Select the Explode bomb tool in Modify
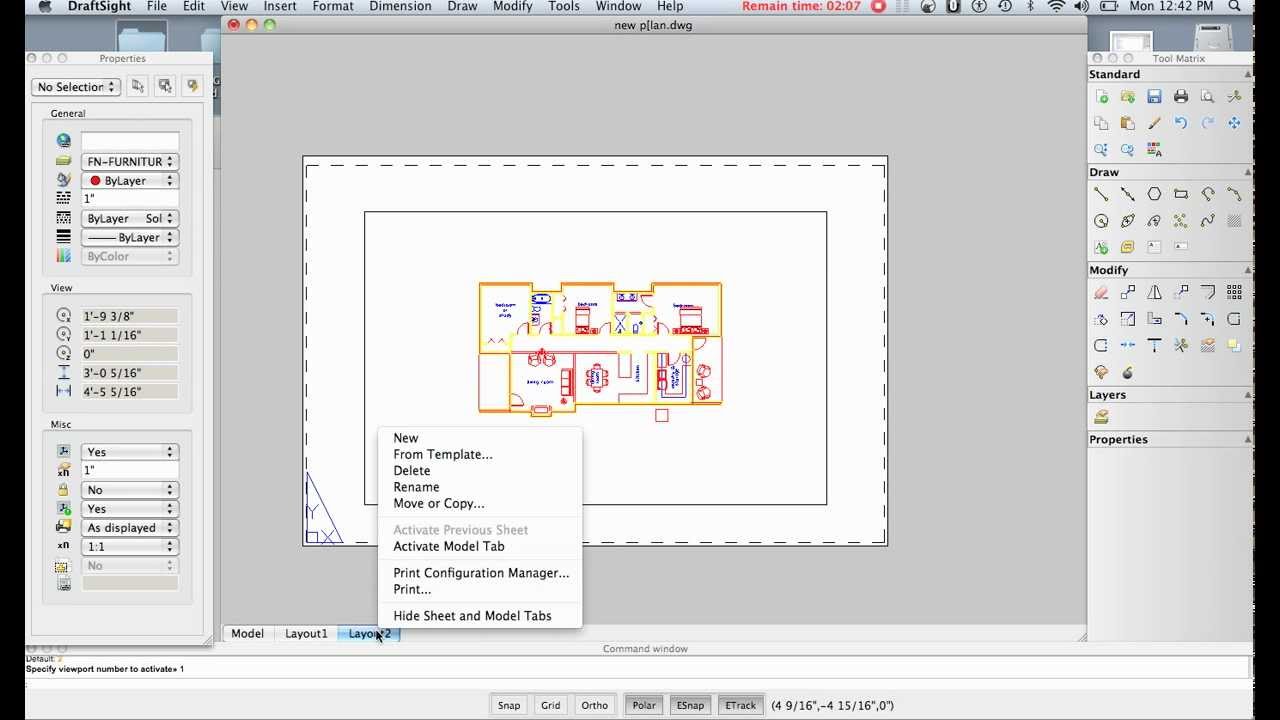This screenshot has height=720, width=1280. 1128,372
